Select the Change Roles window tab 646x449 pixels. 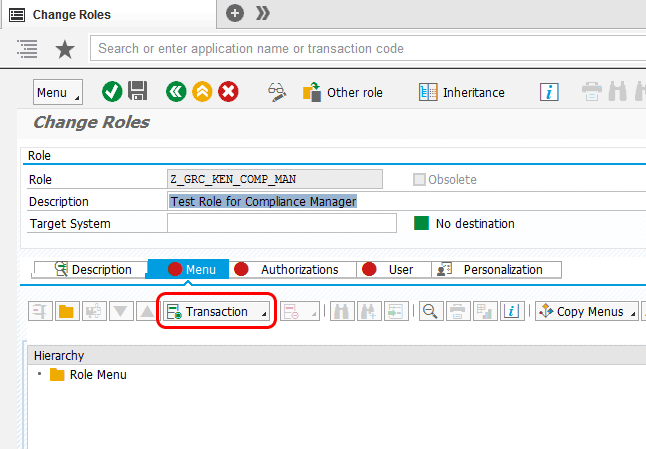[x=108, y=14]
